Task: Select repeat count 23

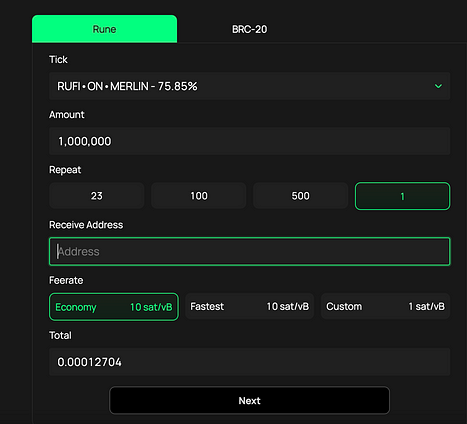Action: click(97, 196)
